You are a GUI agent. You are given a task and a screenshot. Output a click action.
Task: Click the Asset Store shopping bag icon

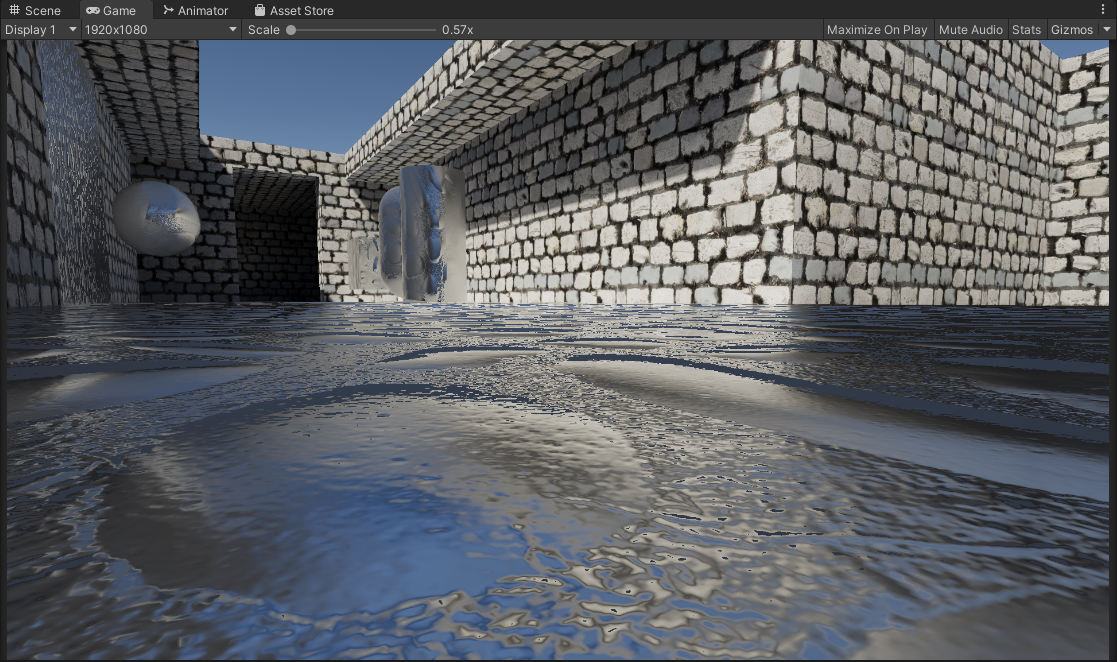click(260, 10)
